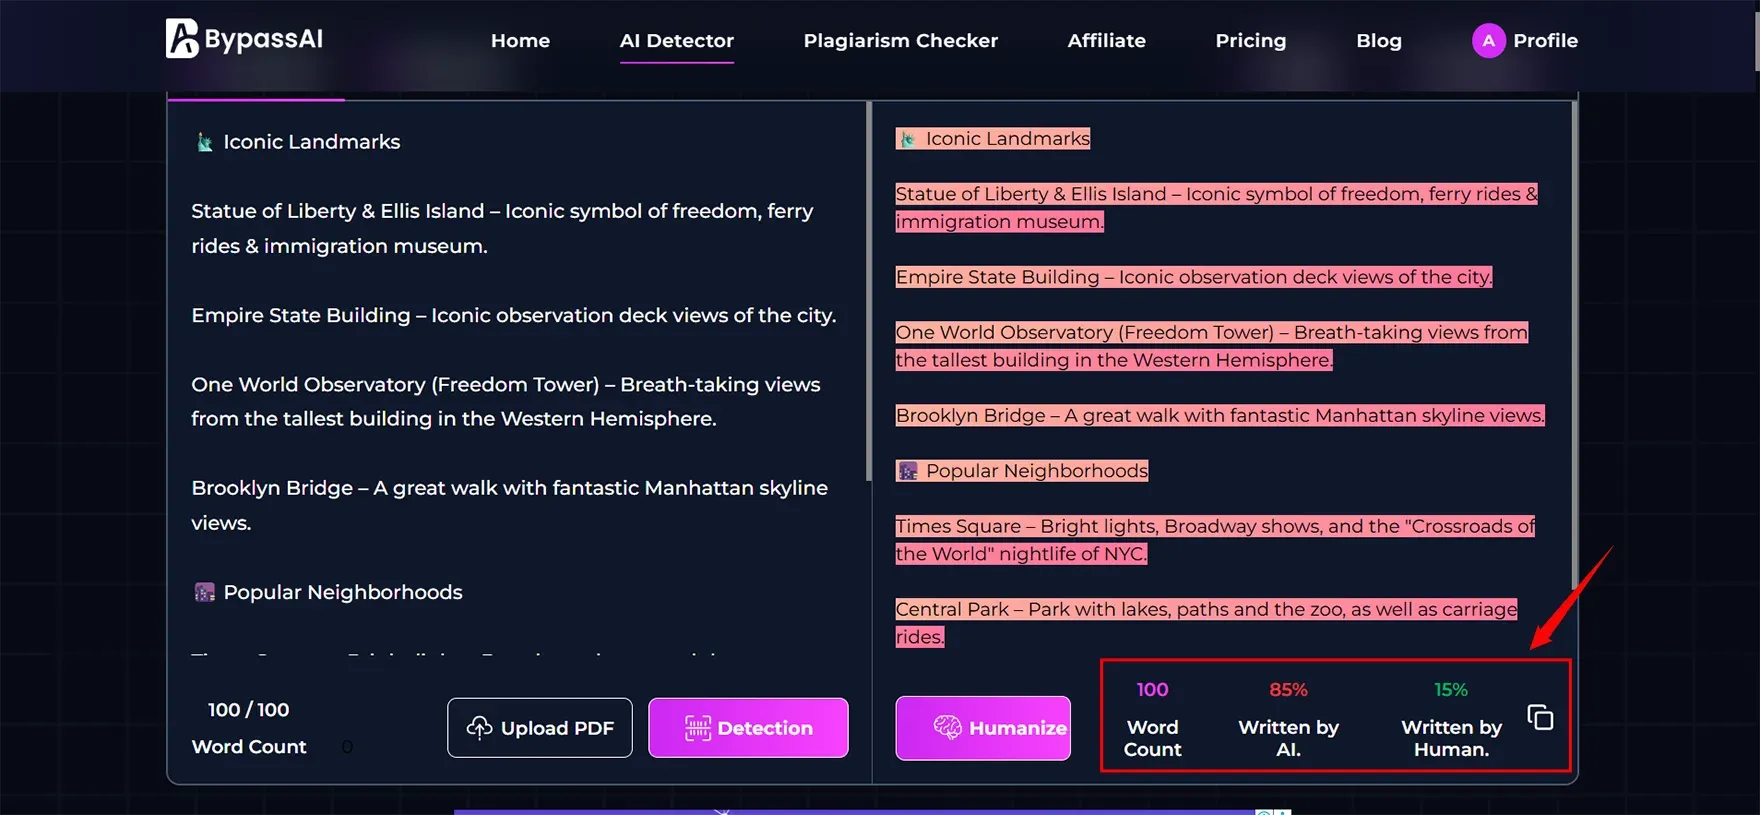The image size is (1760, 815).
Task: Click the highlighted 'Times Square' result line
Action: click(1215, 540)
